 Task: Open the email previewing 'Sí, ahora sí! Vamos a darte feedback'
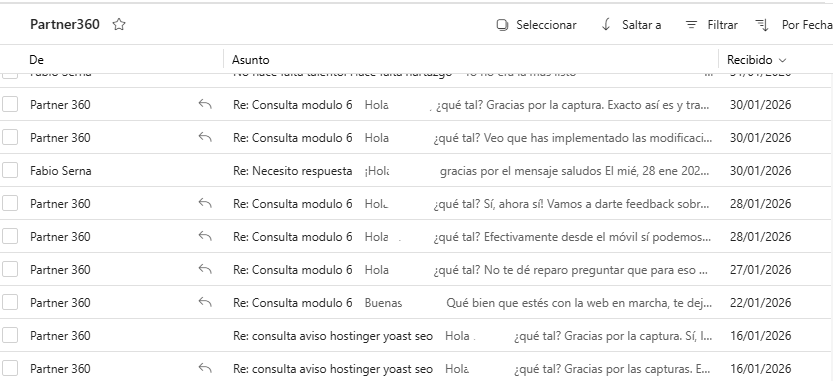coord(414,204)
